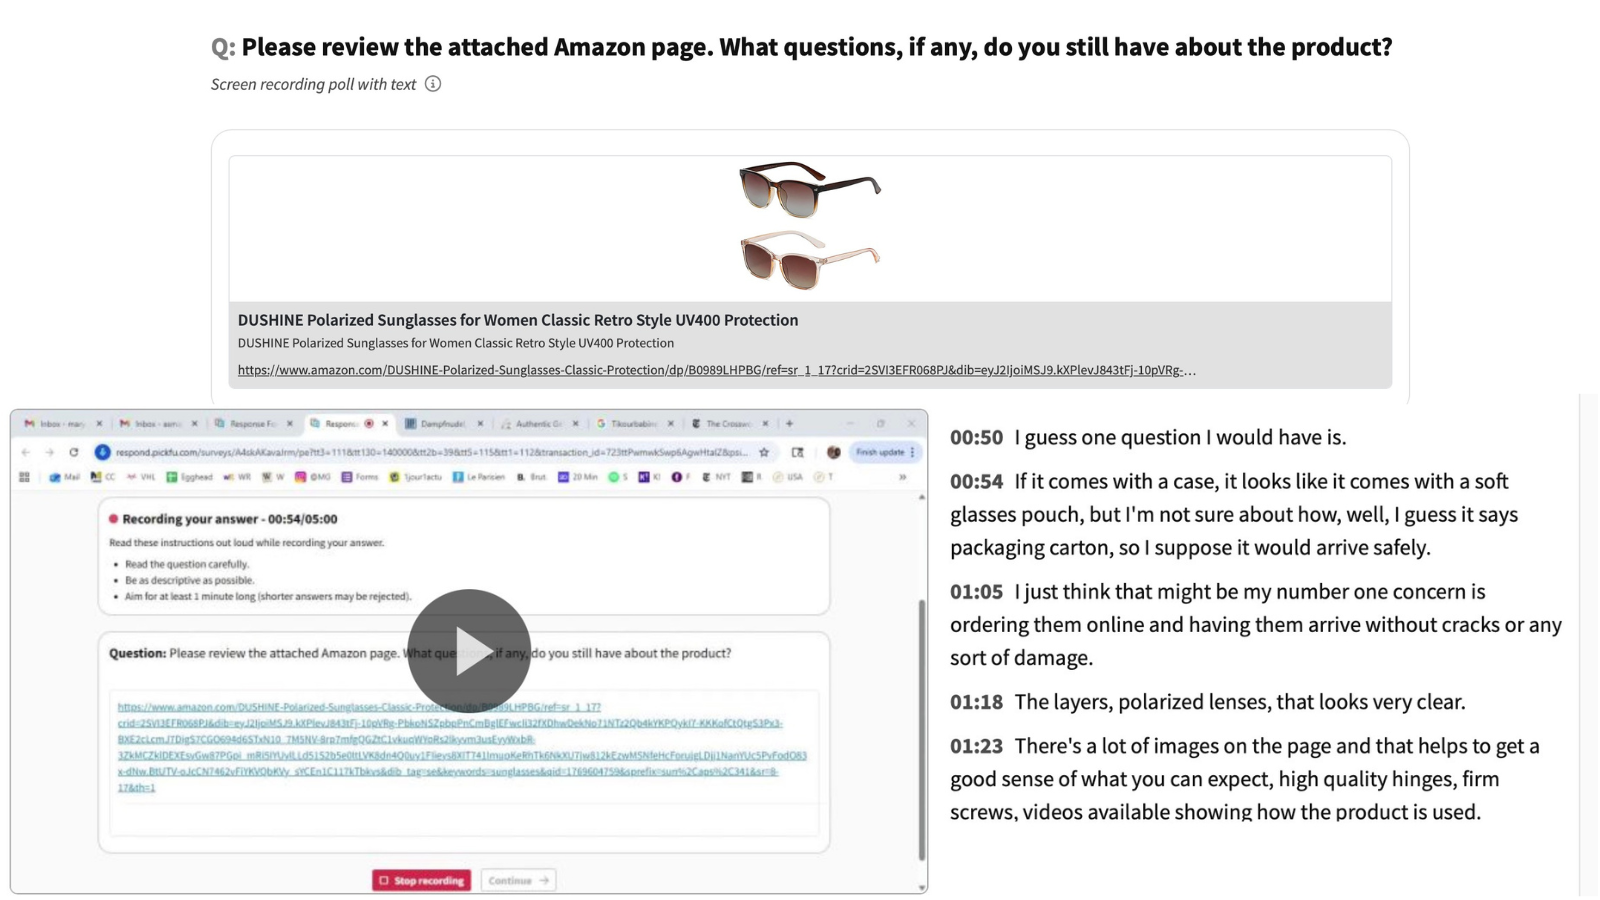Select The Crossword tab in the recorded browser
The width and height of the screenshot is (1600, 900).
(x=729, y=423)
